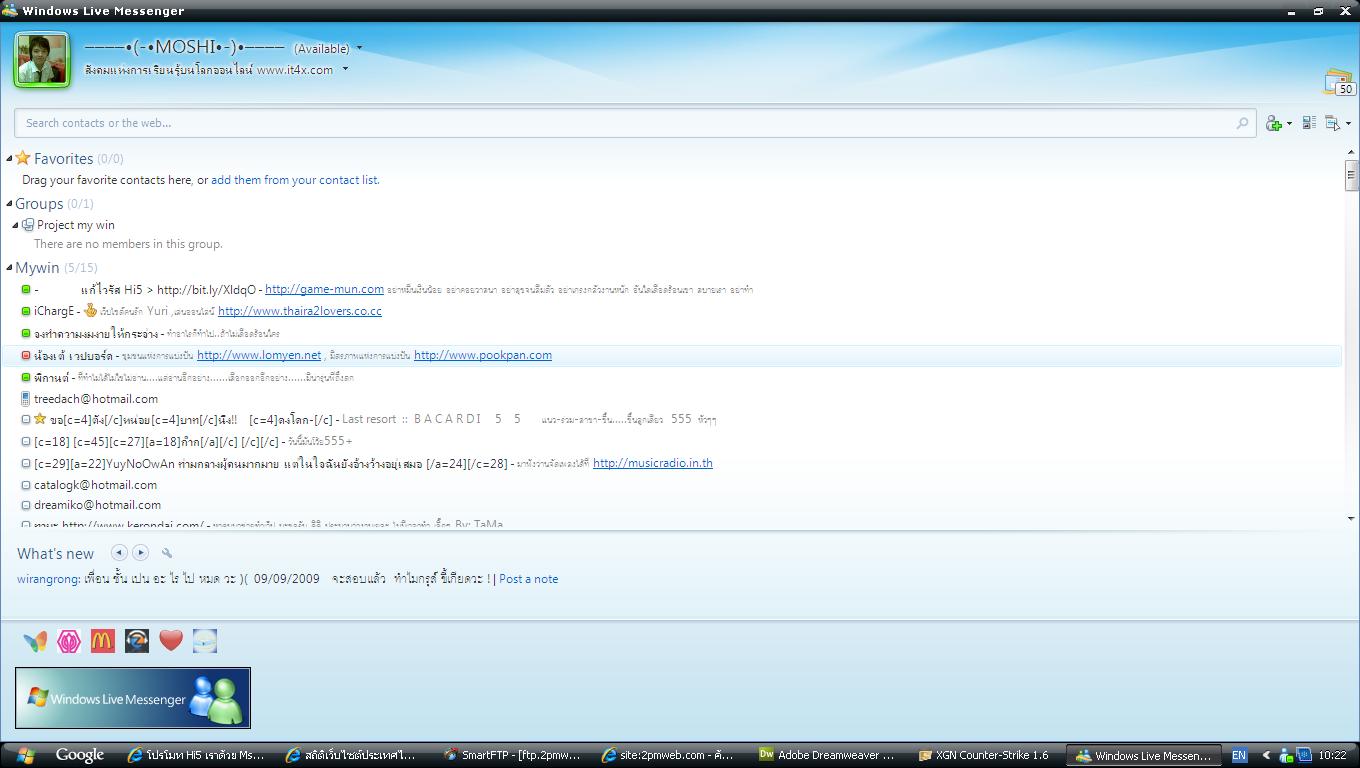Click status icon of contact above treedach
The height and width of the screenshot is (768, 1360).
(26, 377)
